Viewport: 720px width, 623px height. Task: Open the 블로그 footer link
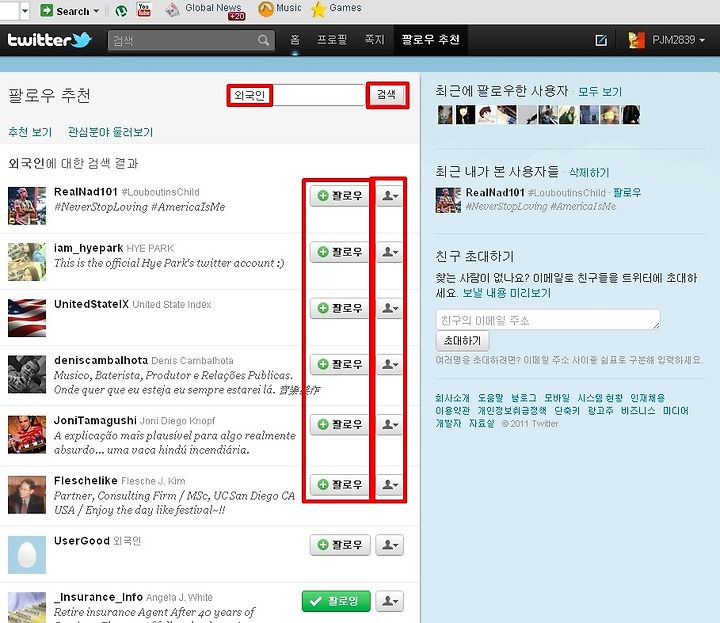pos(523,398)
